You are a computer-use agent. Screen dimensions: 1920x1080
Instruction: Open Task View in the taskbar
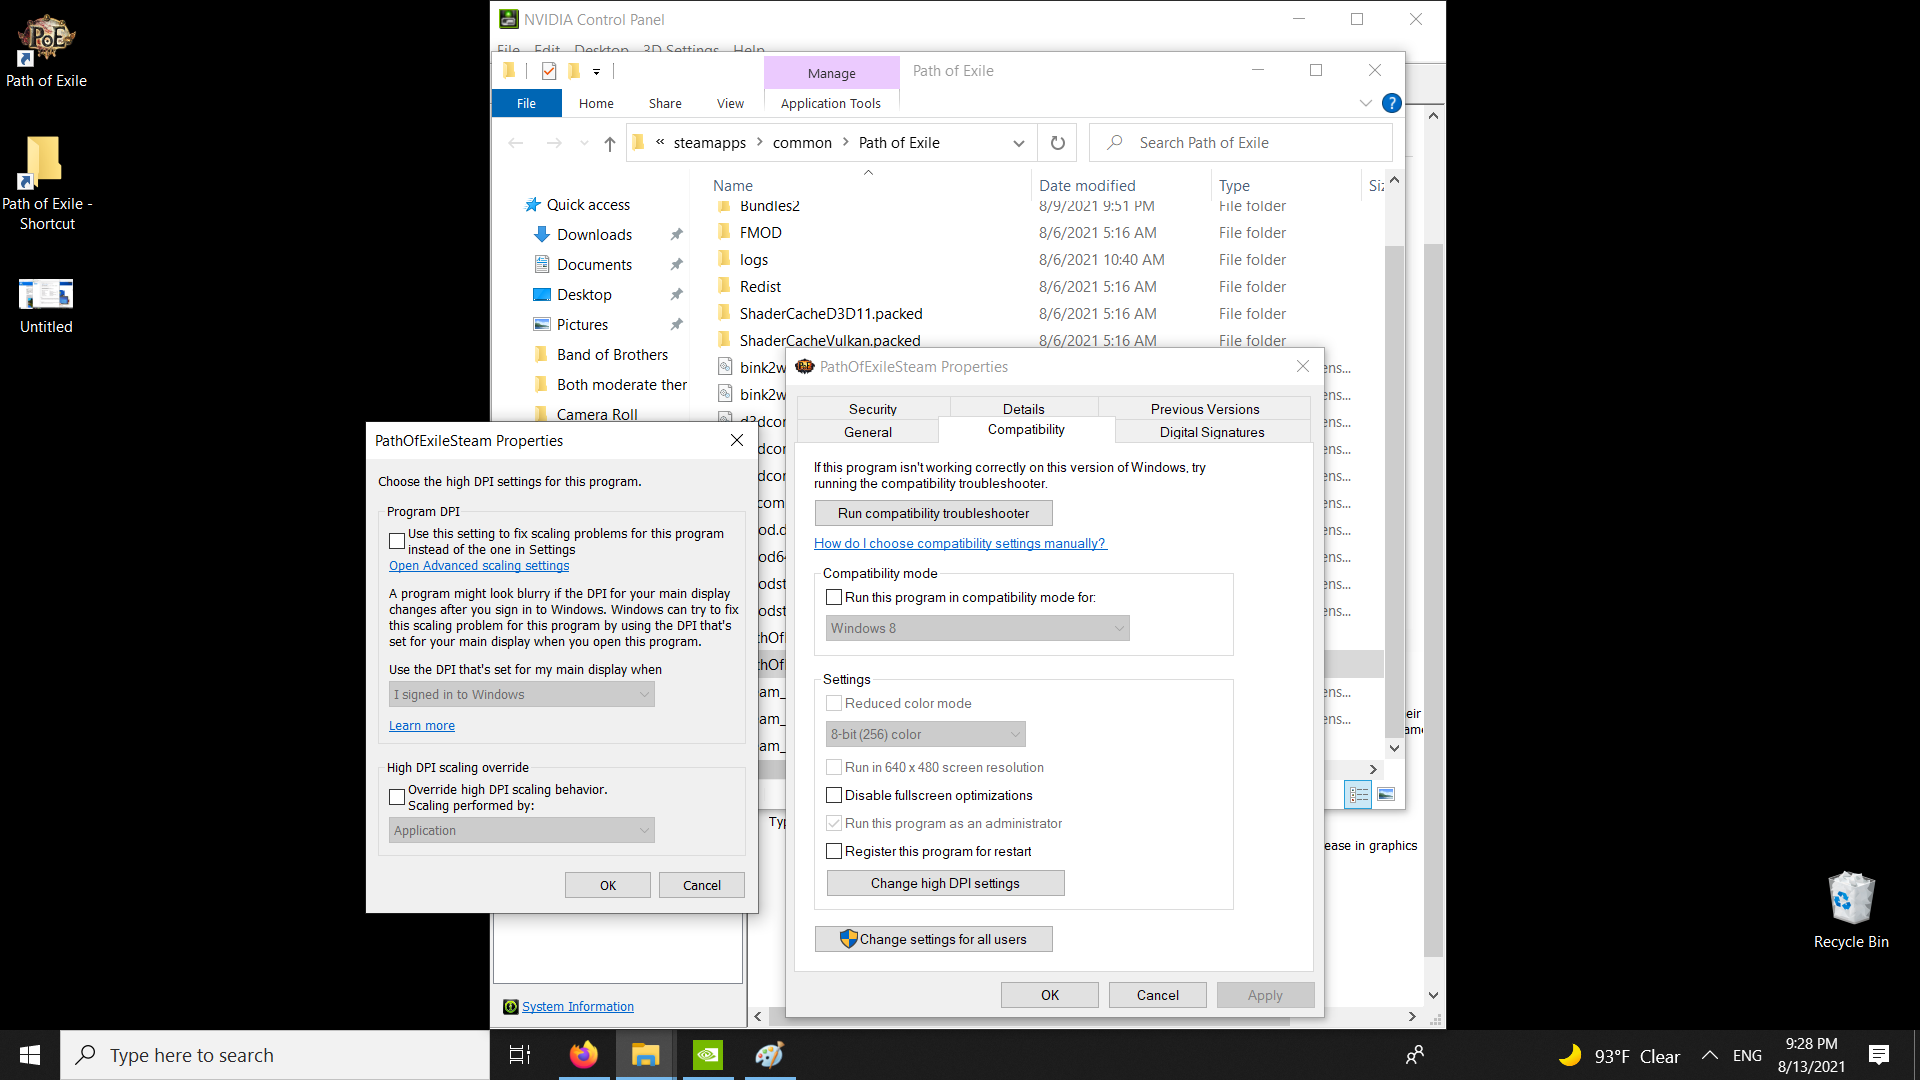520,1055
